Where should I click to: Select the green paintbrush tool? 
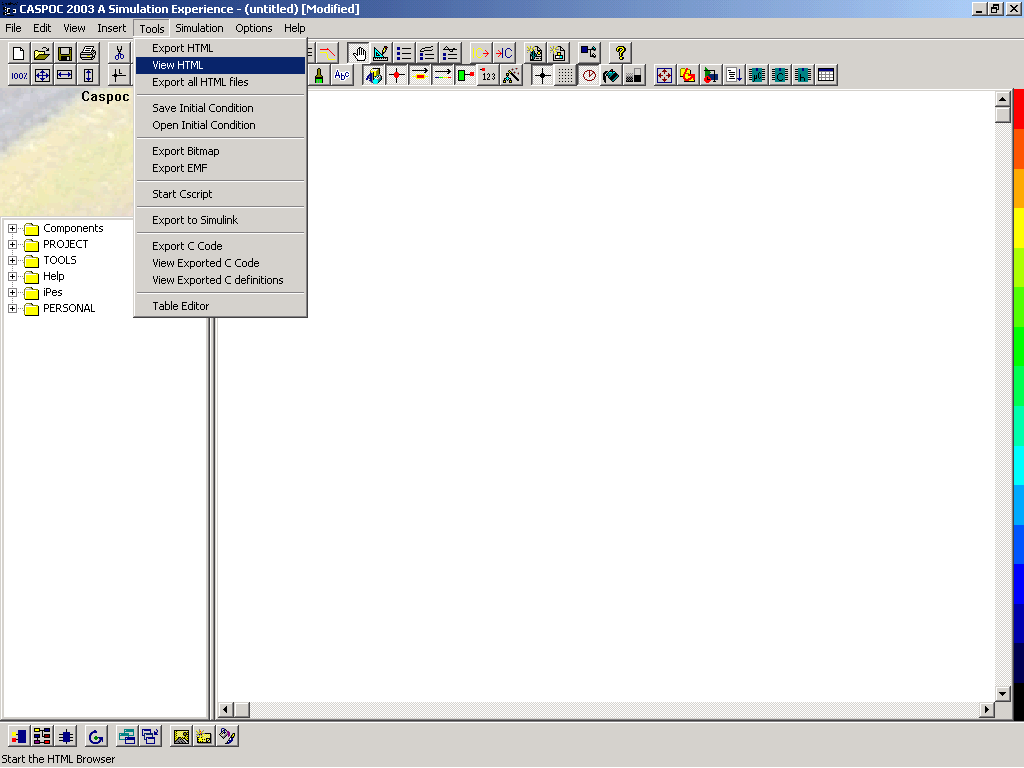[319, 75]
